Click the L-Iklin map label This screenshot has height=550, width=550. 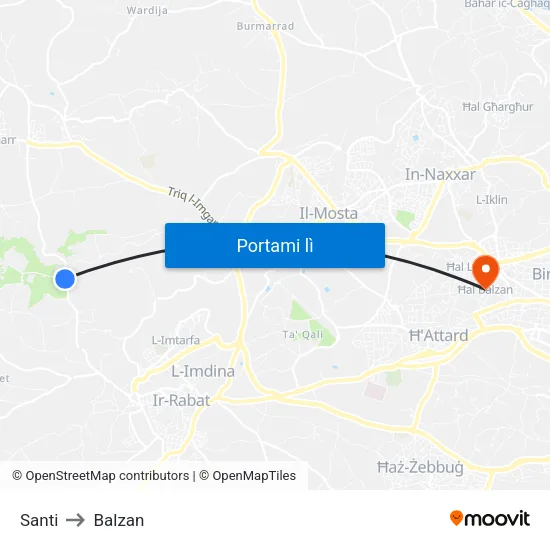(x=491, y=200)
